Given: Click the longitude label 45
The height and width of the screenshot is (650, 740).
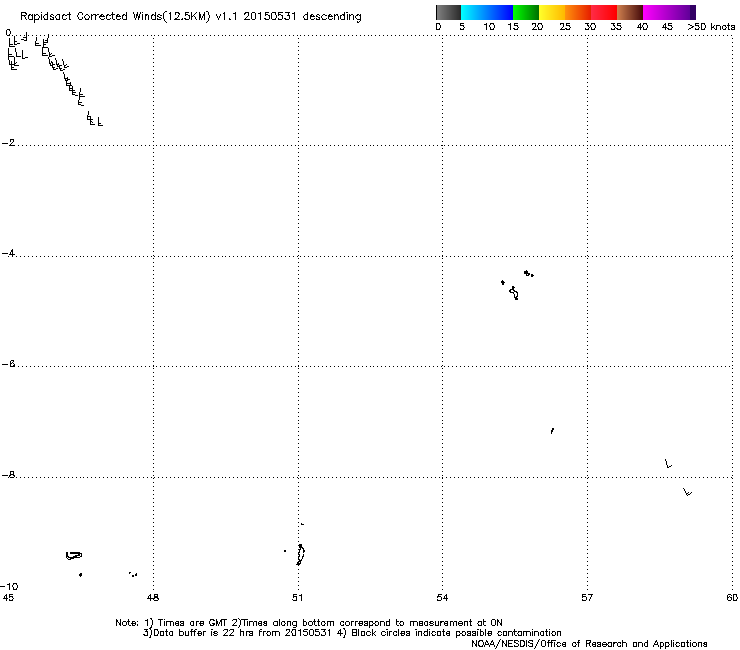Looking at the screenshot, I should 8,598.
